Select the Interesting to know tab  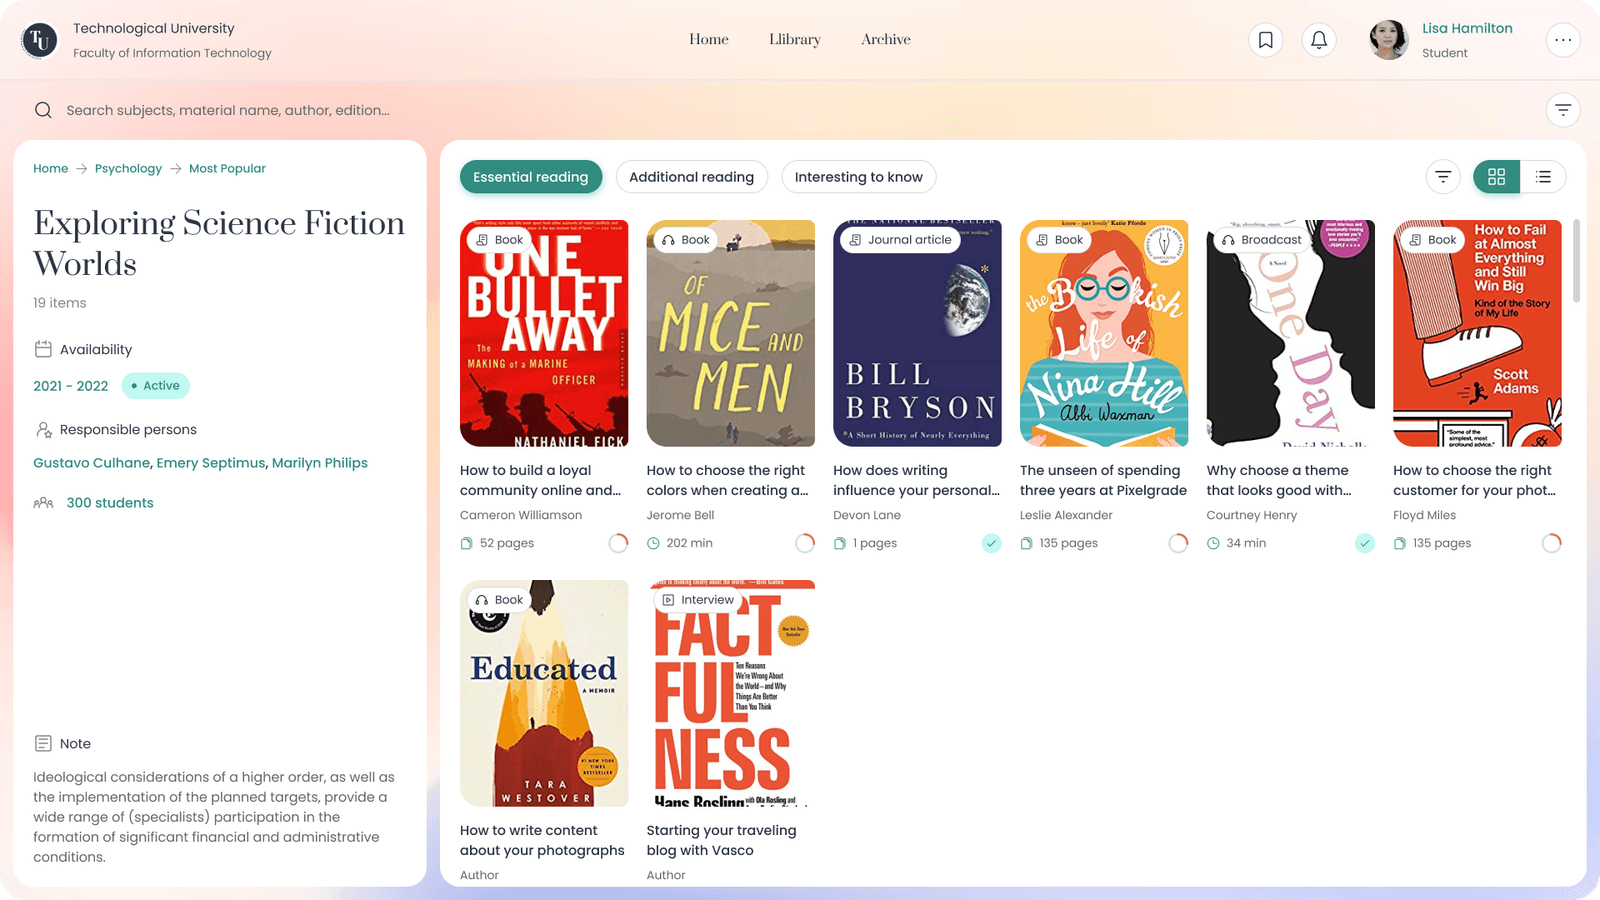(x=858, y=177)
